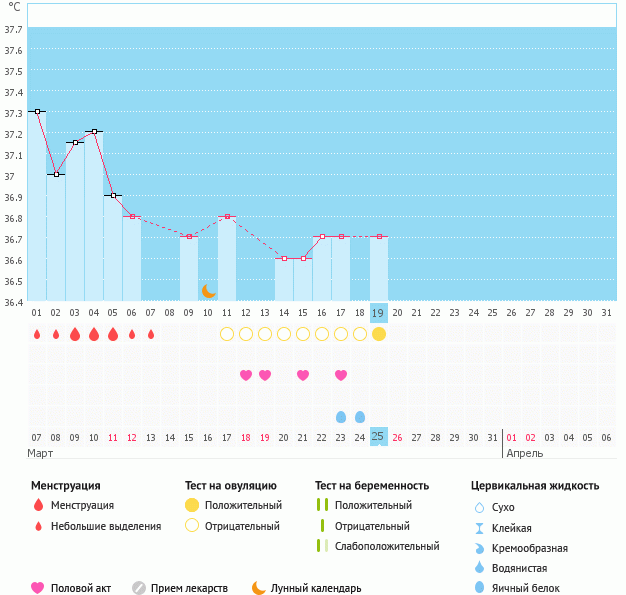The image size is (626, 595).
Task: Click the green 'Положительный' pregnancy test legend icon
Action: (x=322, y=506)
